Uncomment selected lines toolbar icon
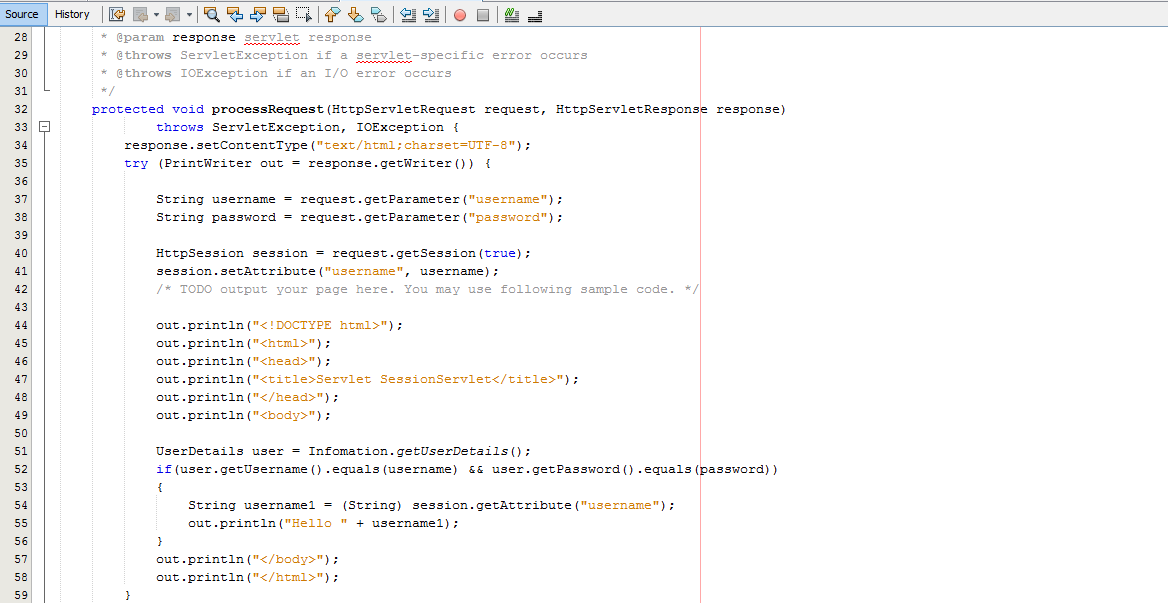 pos(534,15)
